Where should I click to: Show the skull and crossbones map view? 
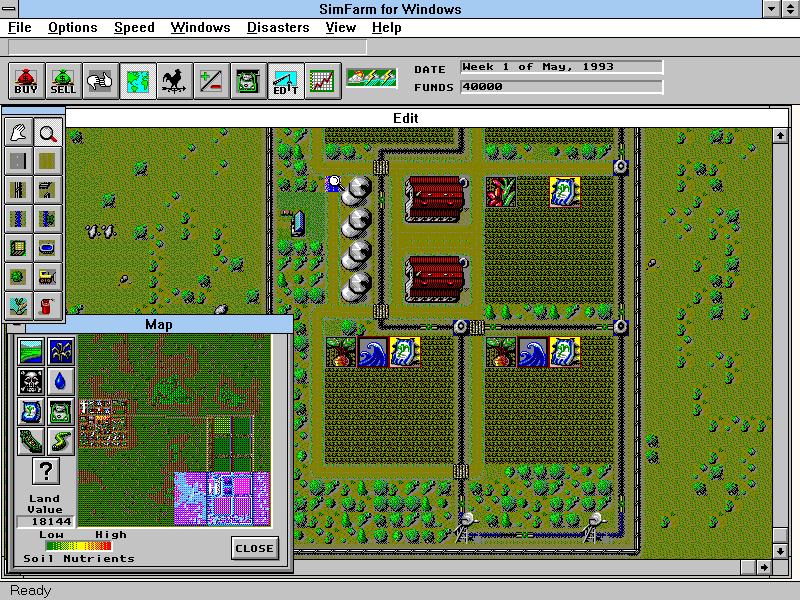click(x=31, y=381)
